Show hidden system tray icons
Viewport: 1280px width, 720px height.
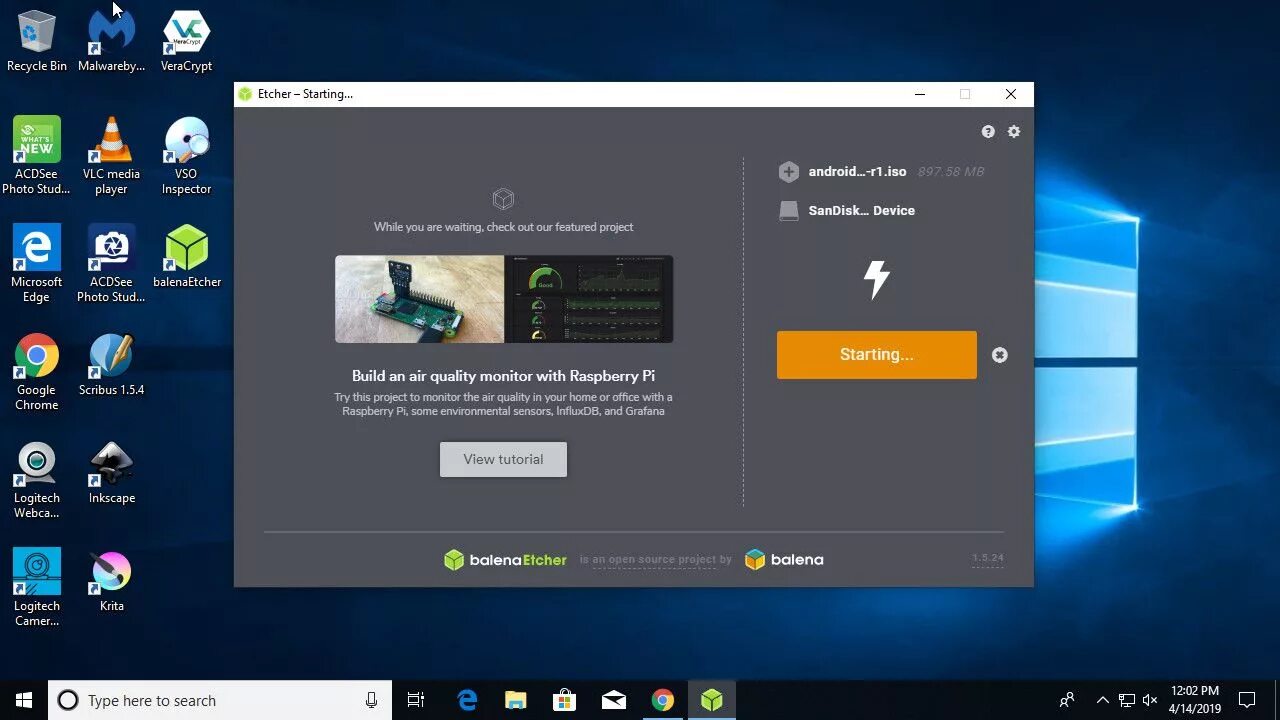point(1102,700)
